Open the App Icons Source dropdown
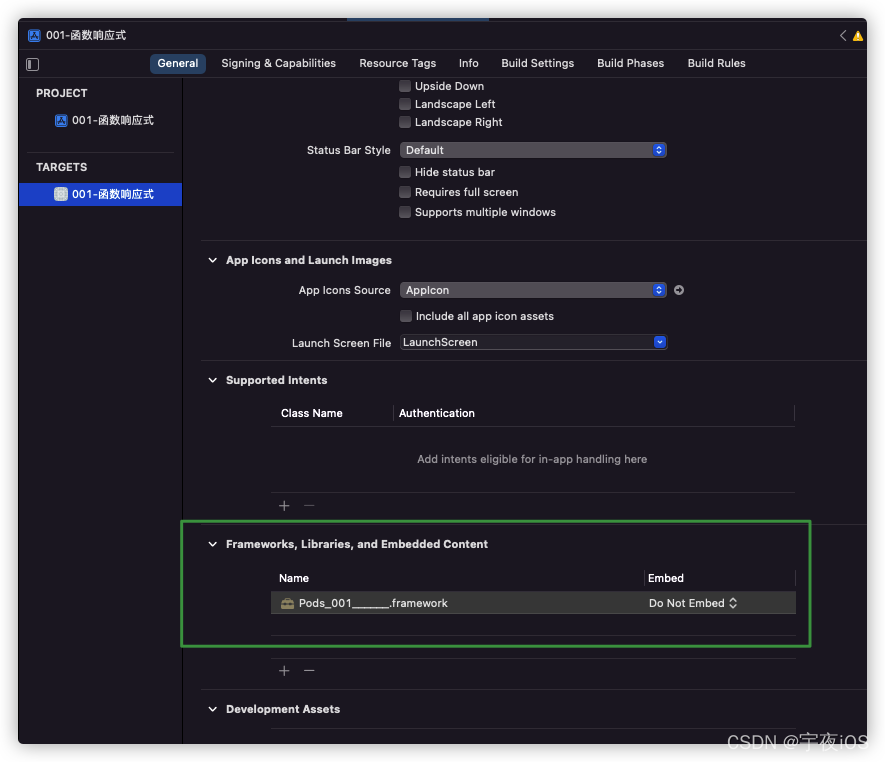Viewport: 885px width, 762px height. click(533, 290)
